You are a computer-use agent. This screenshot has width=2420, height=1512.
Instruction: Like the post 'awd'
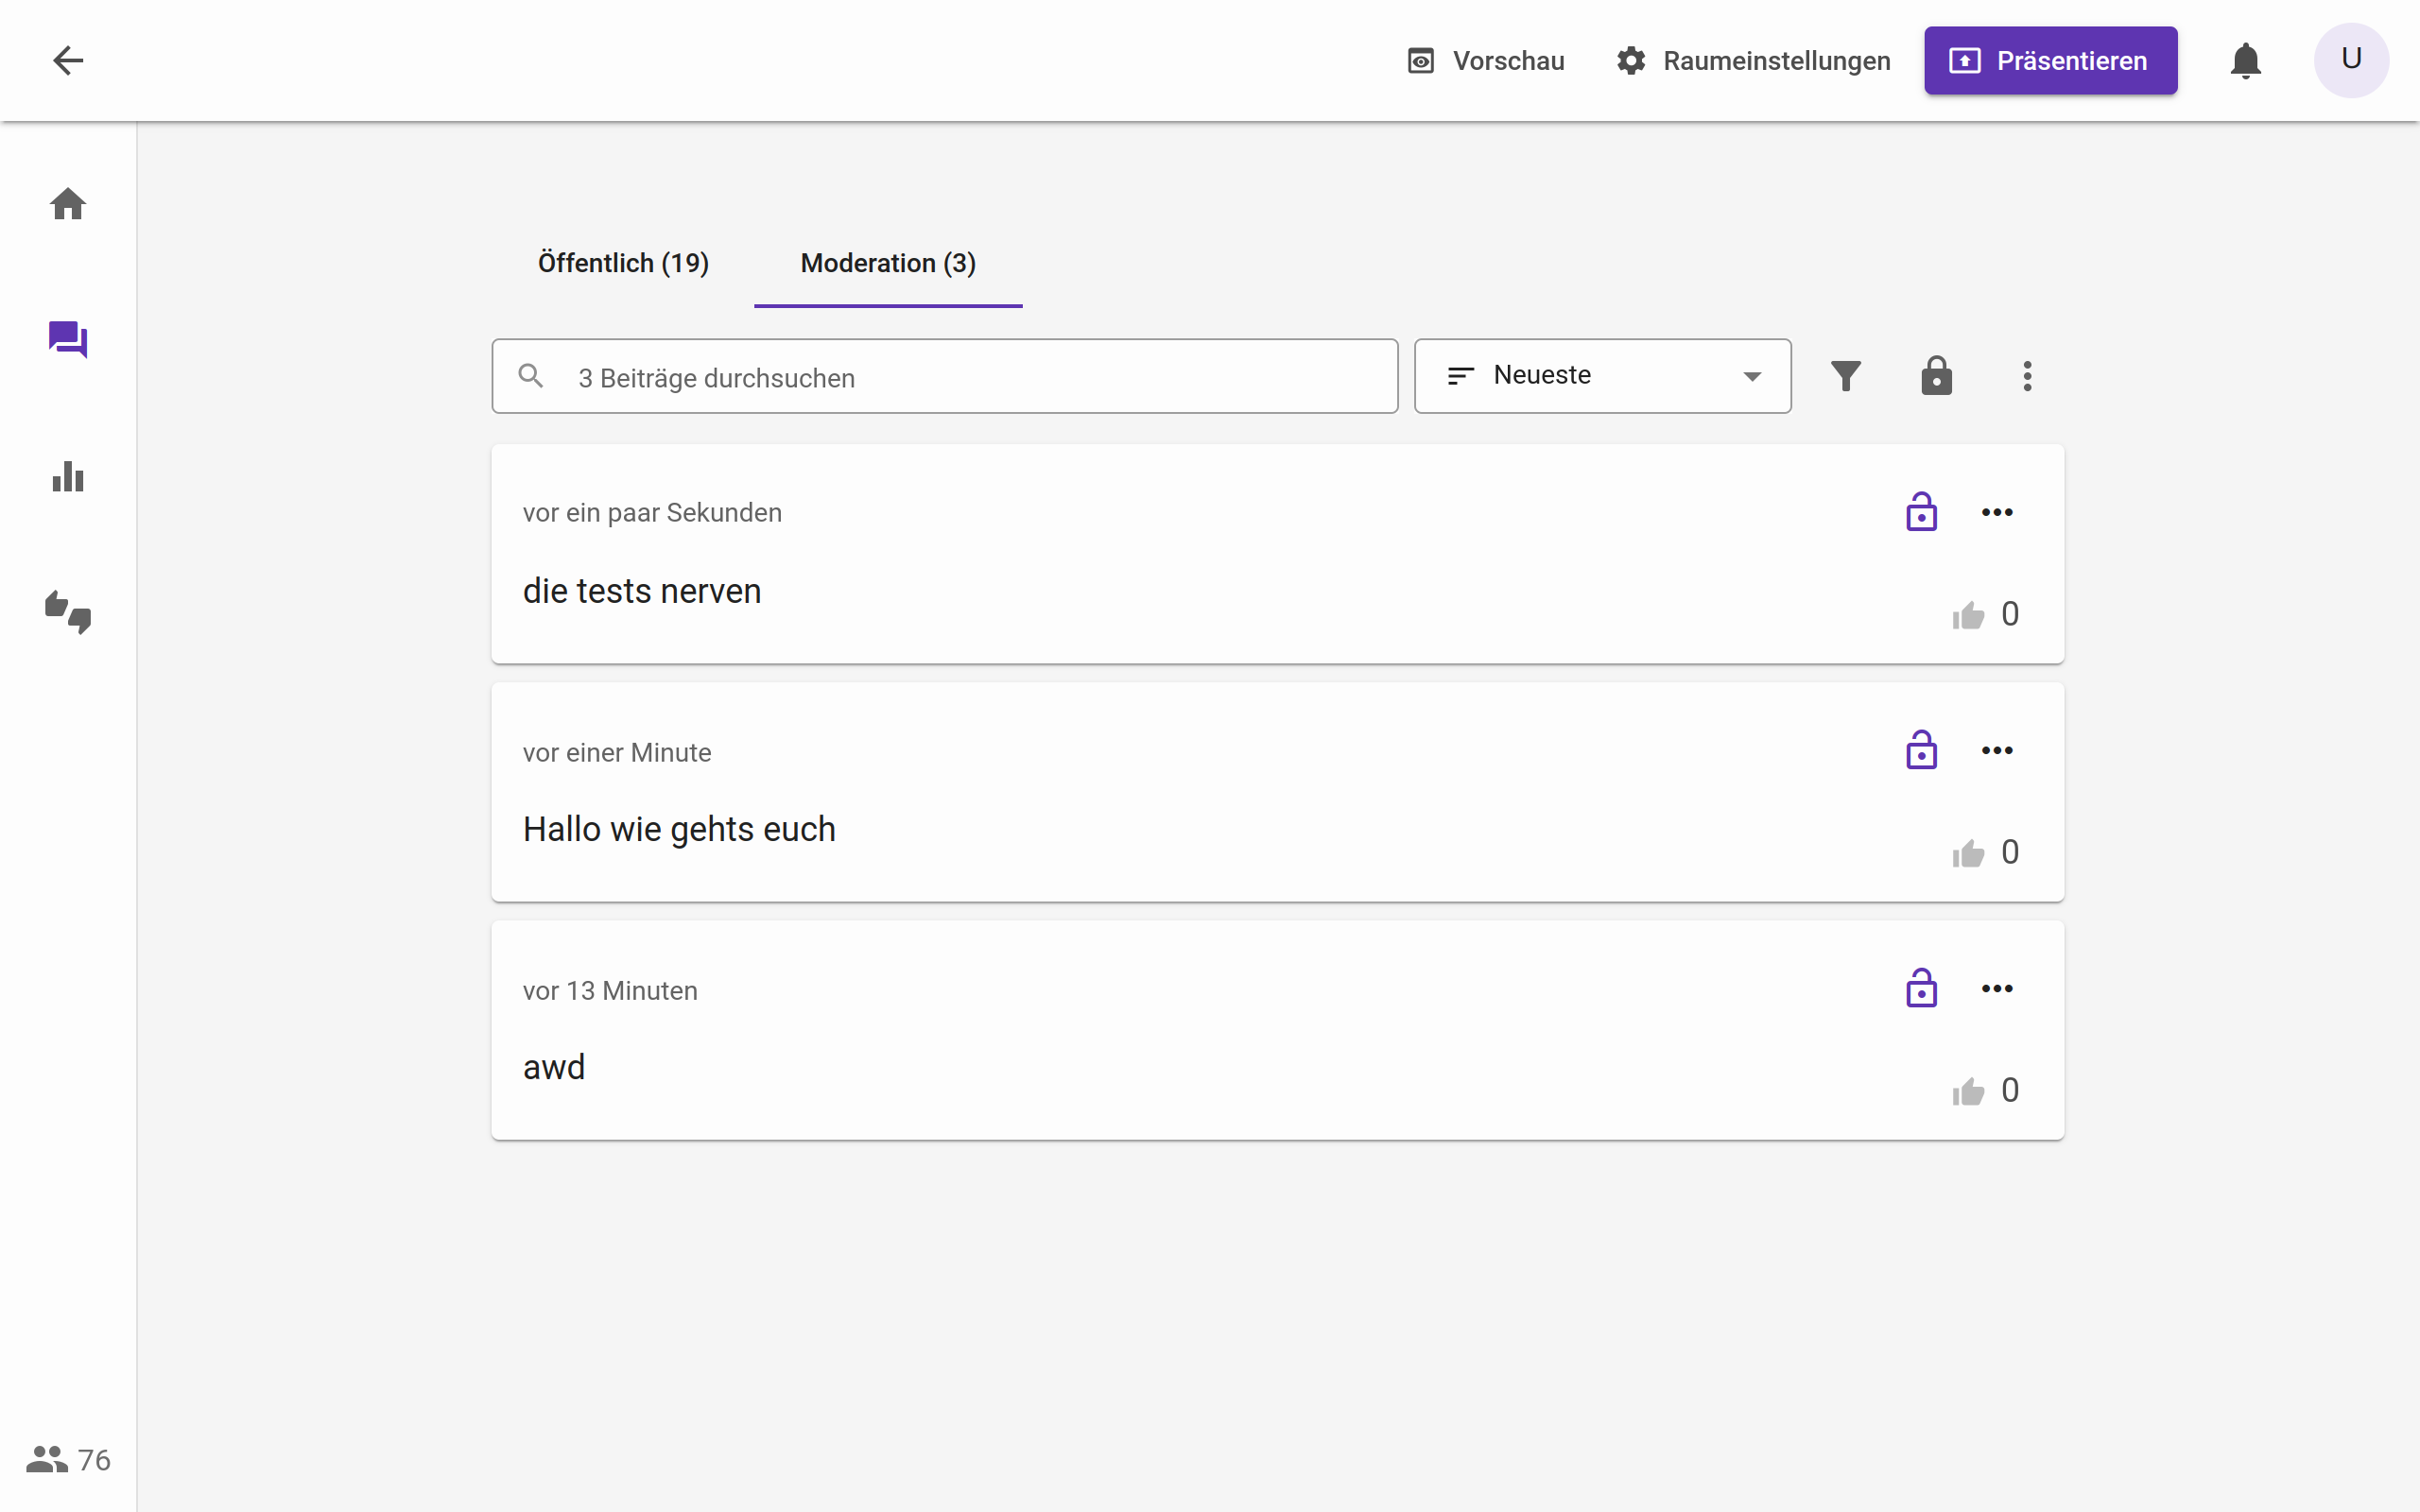coord(1968,1091)
